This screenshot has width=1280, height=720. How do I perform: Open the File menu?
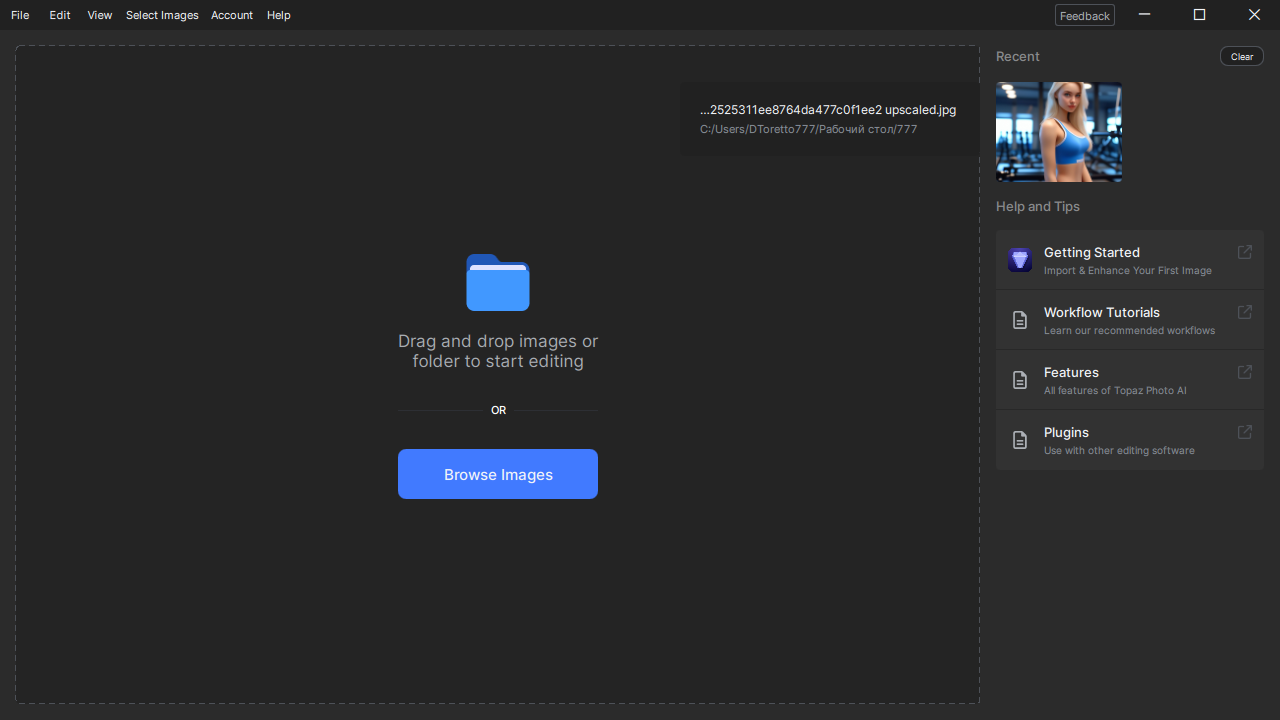tap(20, 15)
